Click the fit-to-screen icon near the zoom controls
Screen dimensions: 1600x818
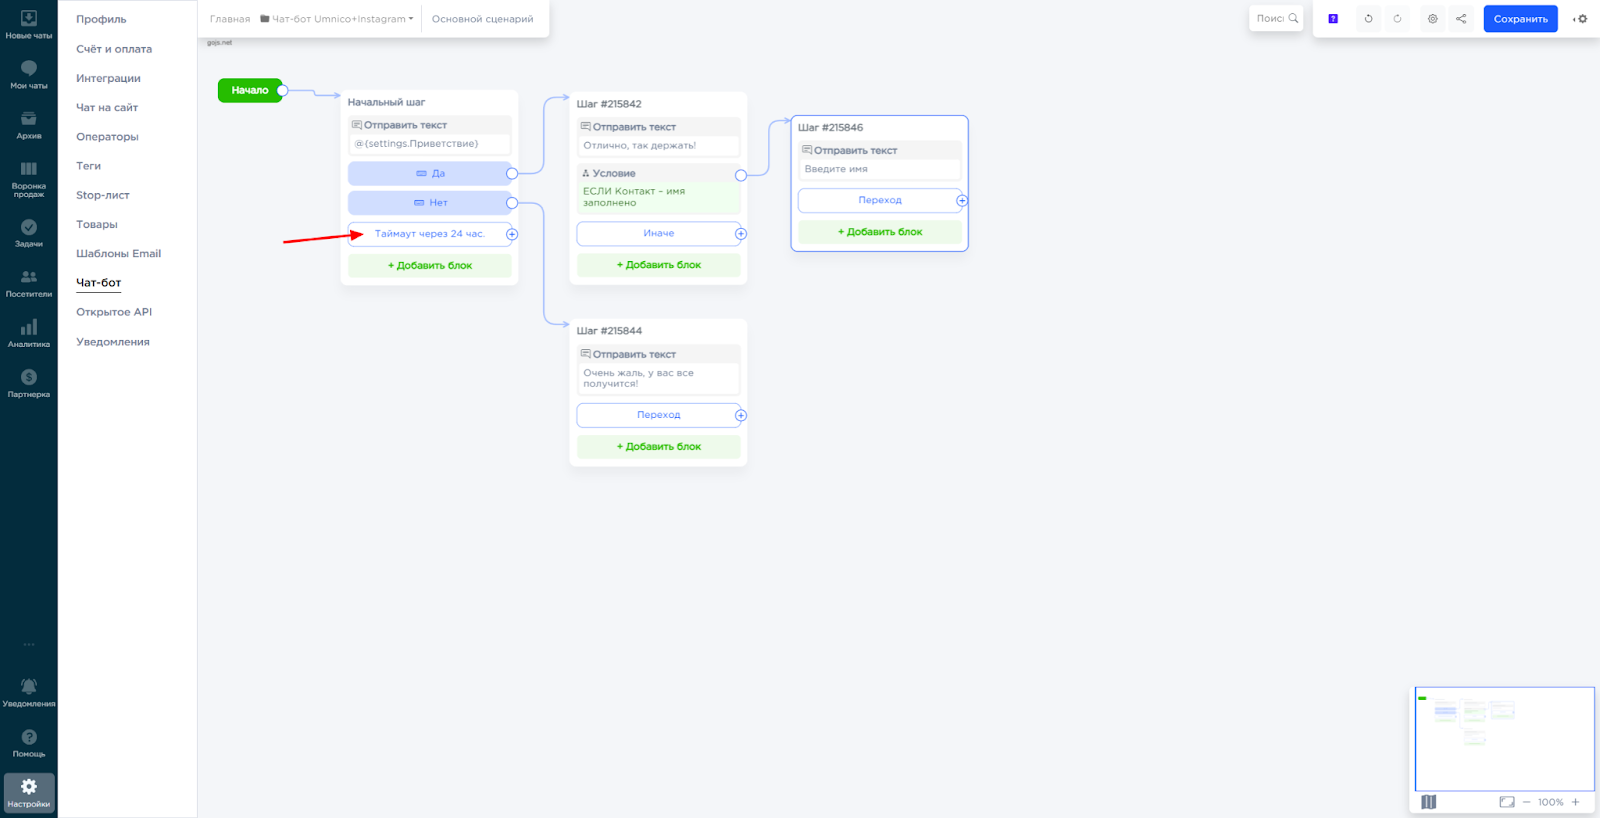click(x=1506, y=802)
